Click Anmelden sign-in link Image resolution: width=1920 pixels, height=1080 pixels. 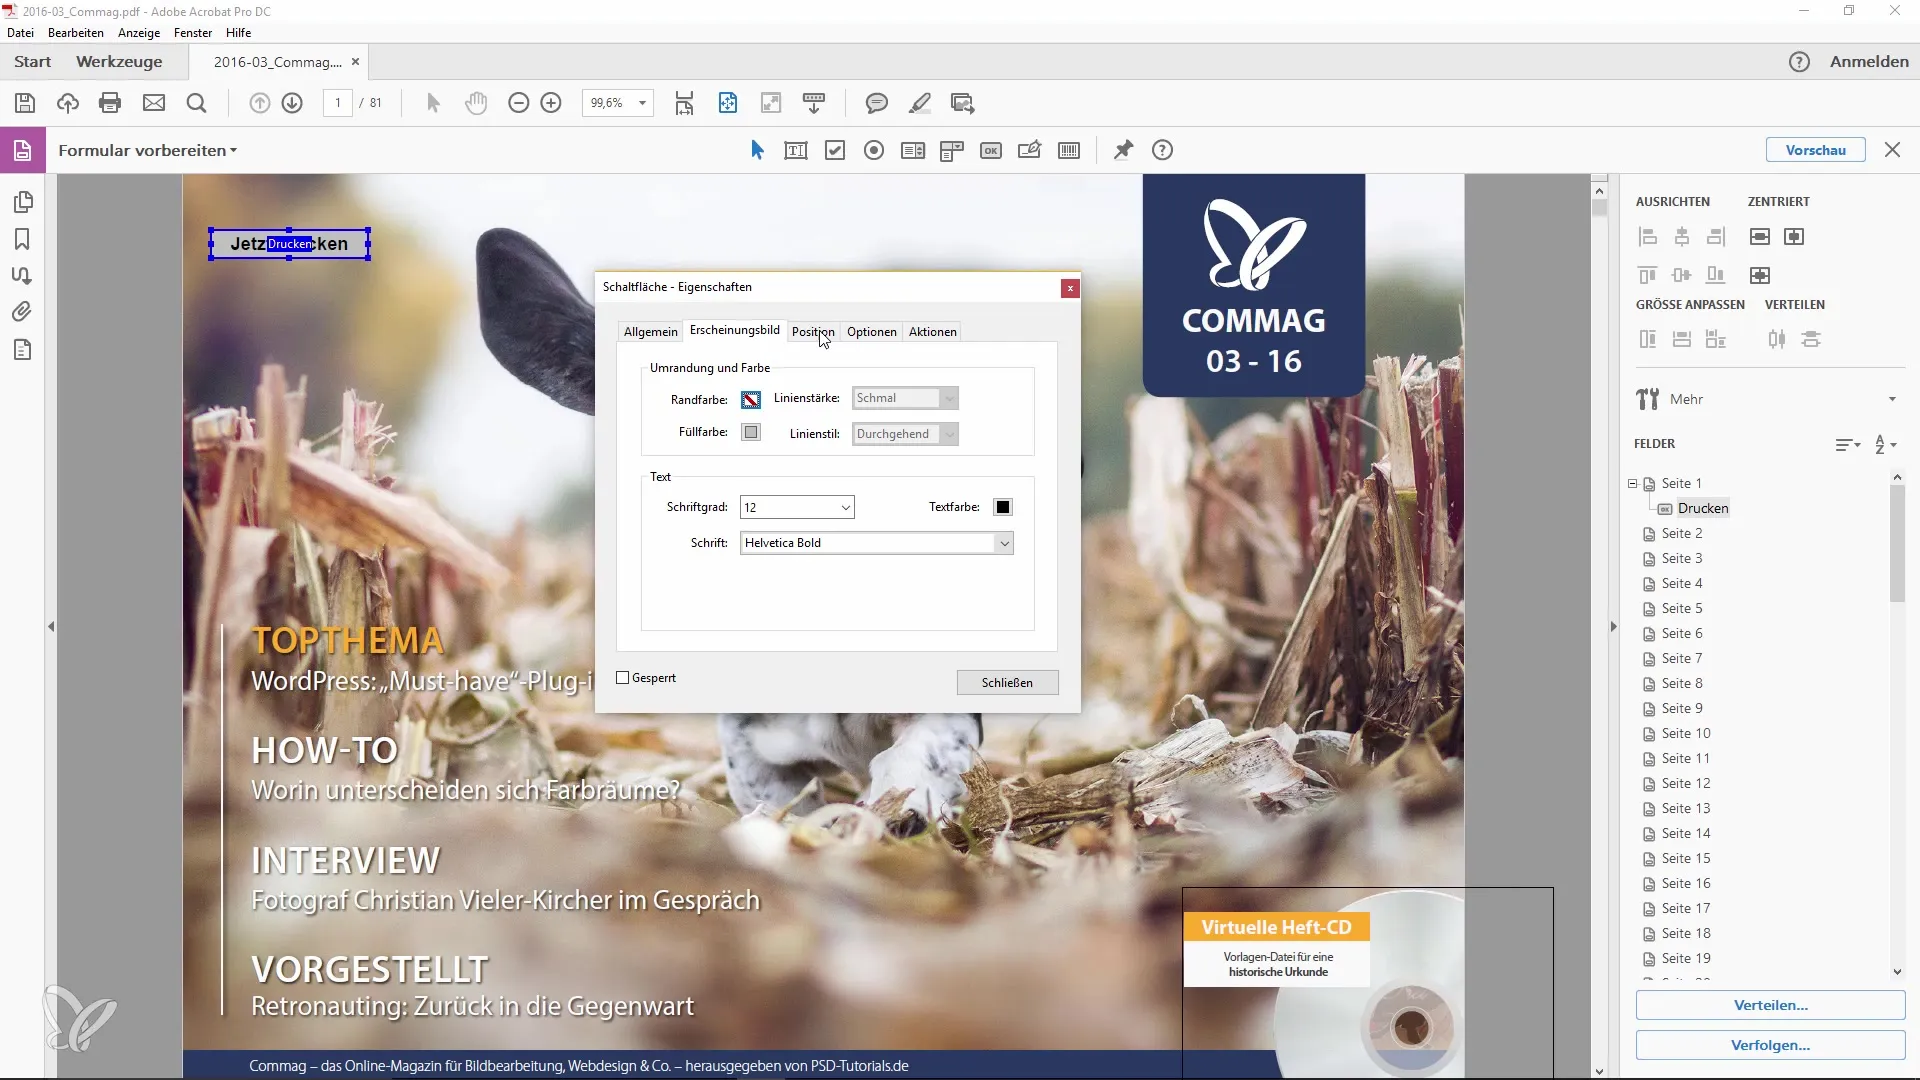pyautogui.click(x=1869, y=62)
